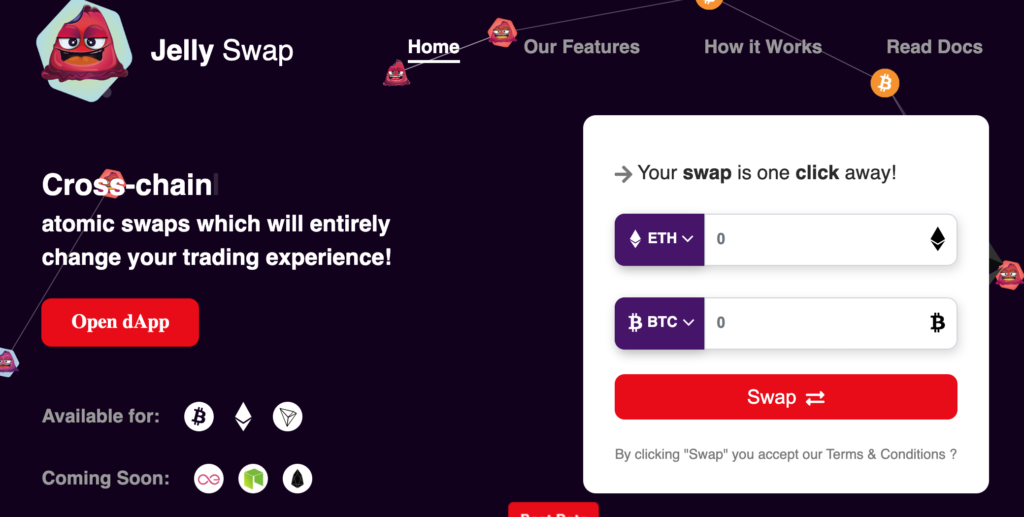Click the Ethereum symbol inside the ETH amount field

tap(937, 239)
